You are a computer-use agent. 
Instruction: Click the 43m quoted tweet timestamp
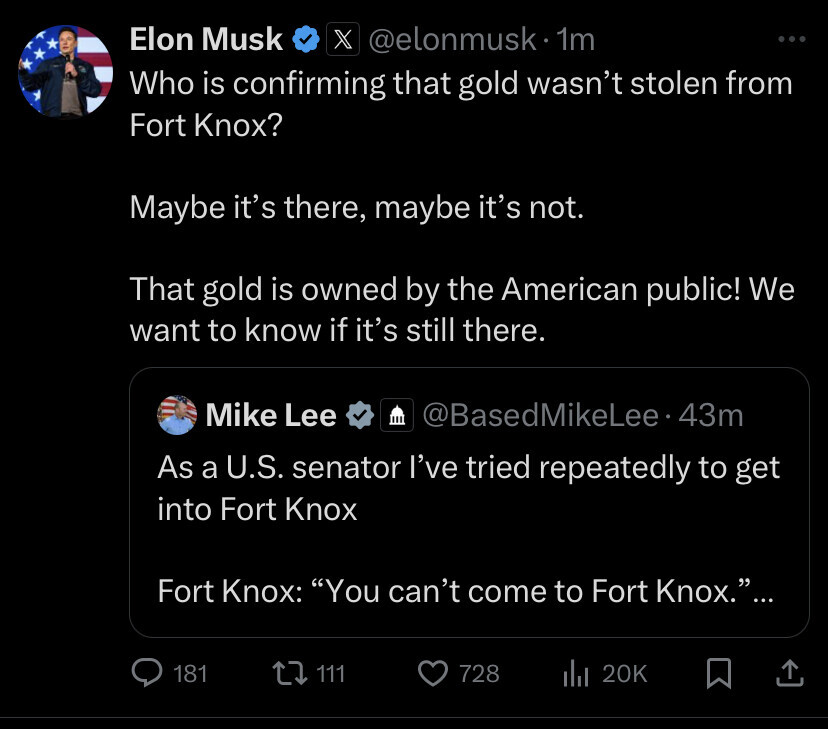[x=711, y=416]
